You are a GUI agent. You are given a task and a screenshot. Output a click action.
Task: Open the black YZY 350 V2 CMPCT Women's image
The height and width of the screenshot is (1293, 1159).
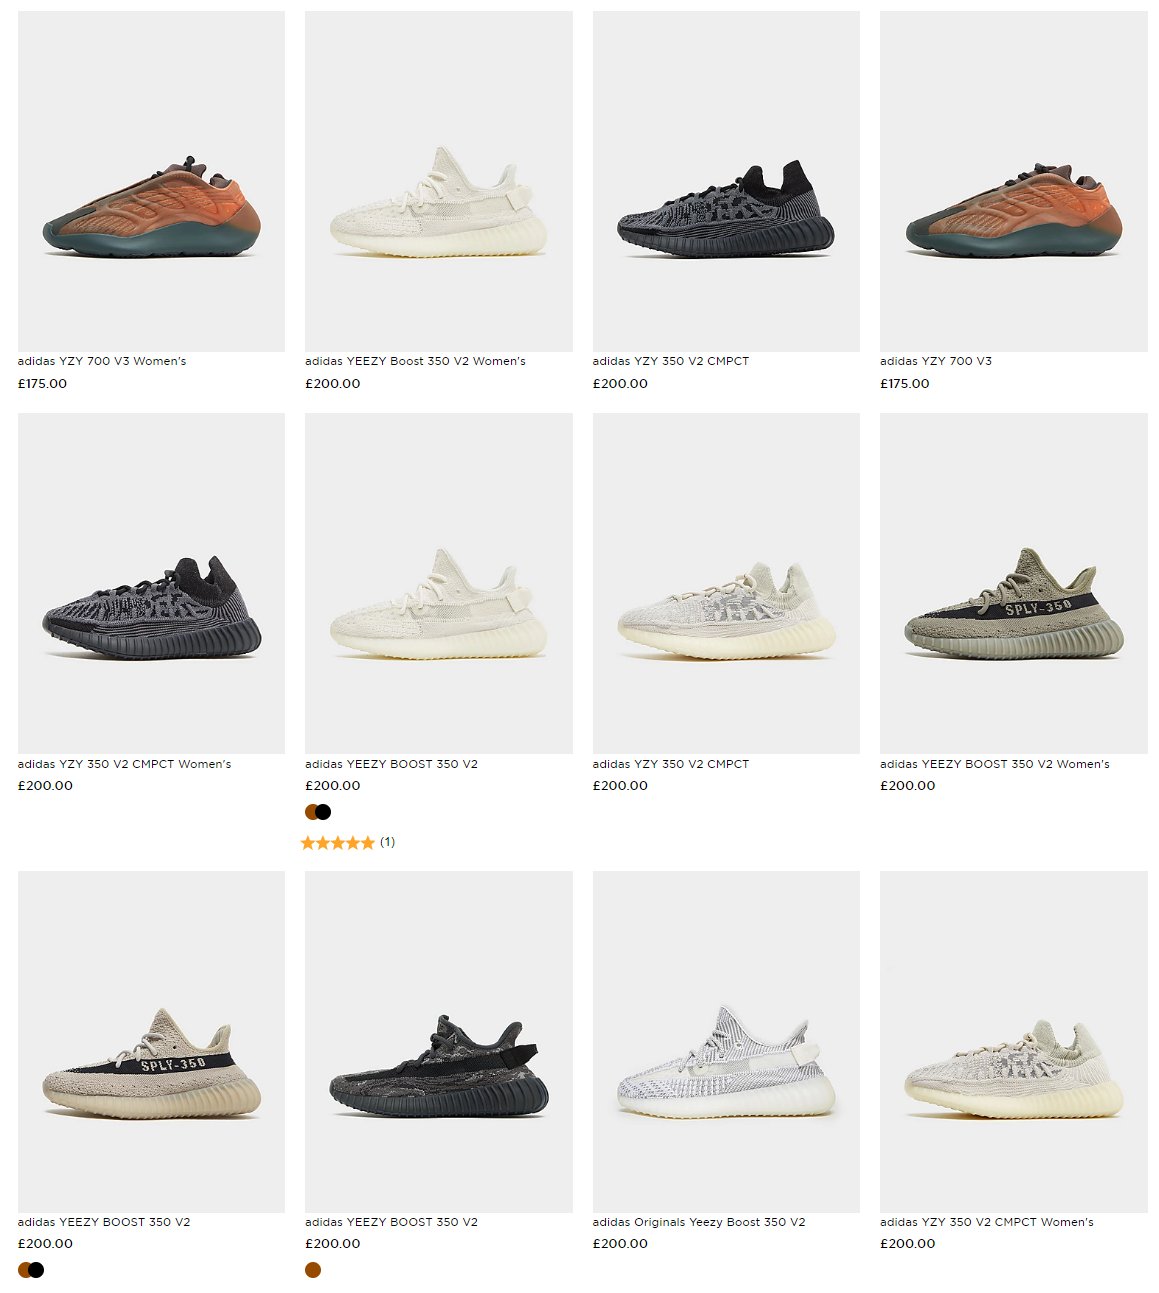[x=151, y=583]
